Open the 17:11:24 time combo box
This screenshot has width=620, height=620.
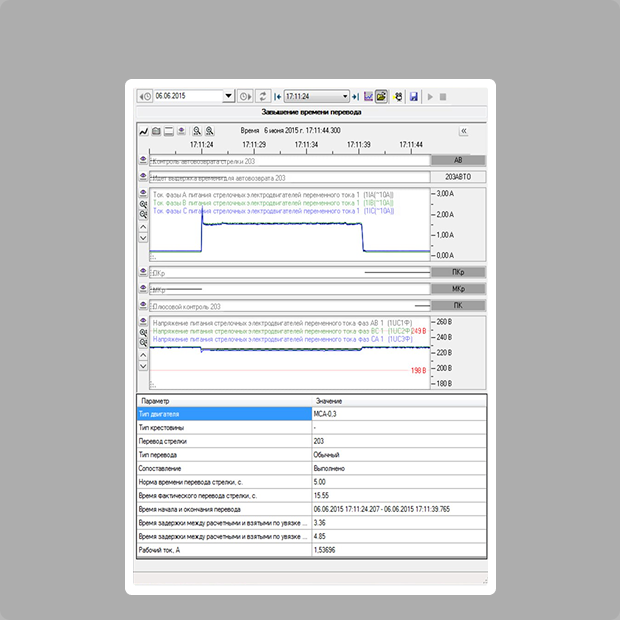coord(317,96)
